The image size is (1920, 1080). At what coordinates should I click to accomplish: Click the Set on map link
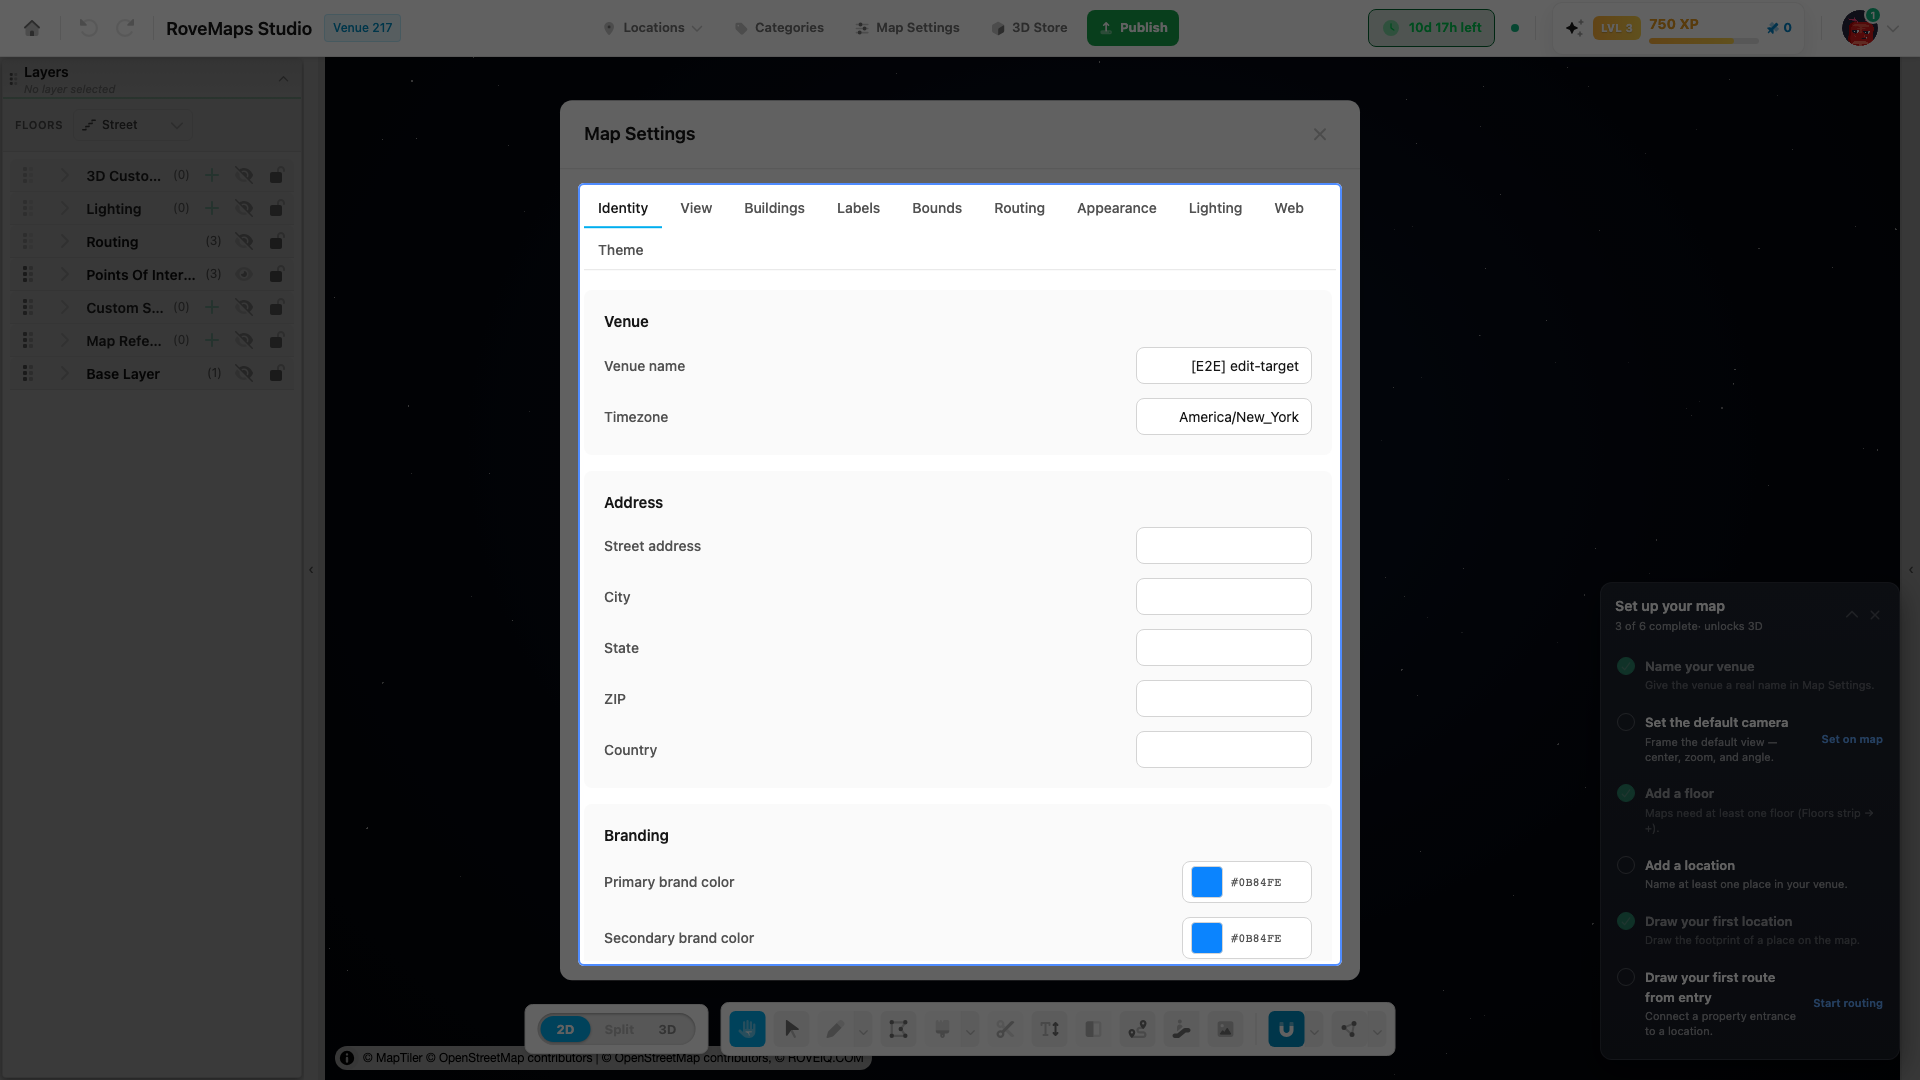coord(1851,740)
